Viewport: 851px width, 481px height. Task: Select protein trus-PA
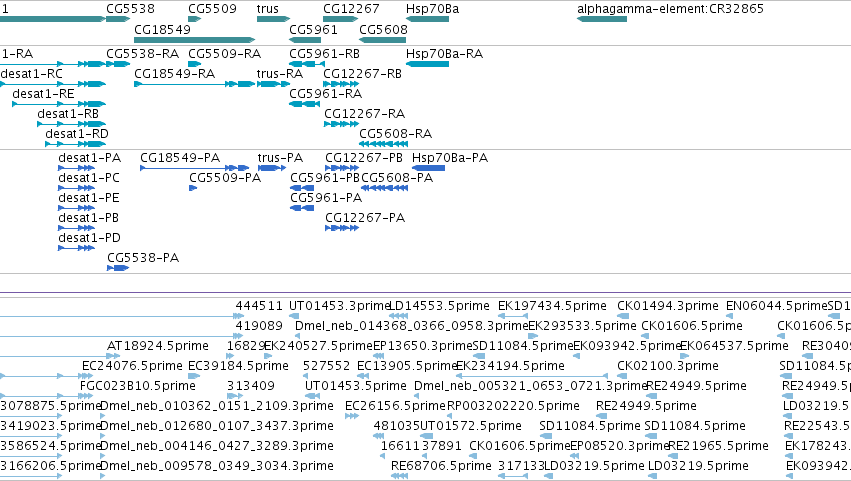tap(280, 158)
